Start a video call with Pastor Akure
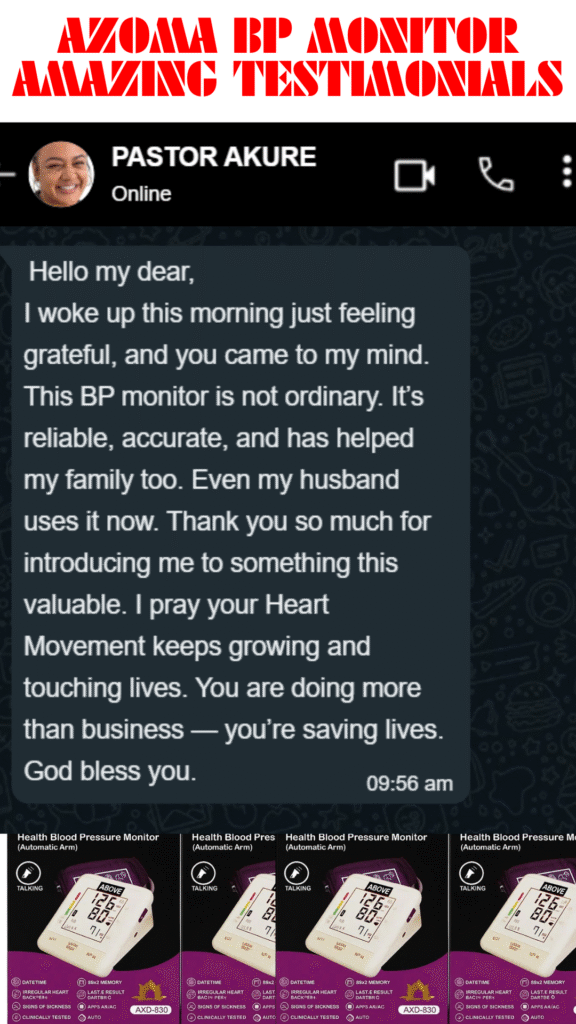This screenshot has width=576, height=1024. (415, 175)
